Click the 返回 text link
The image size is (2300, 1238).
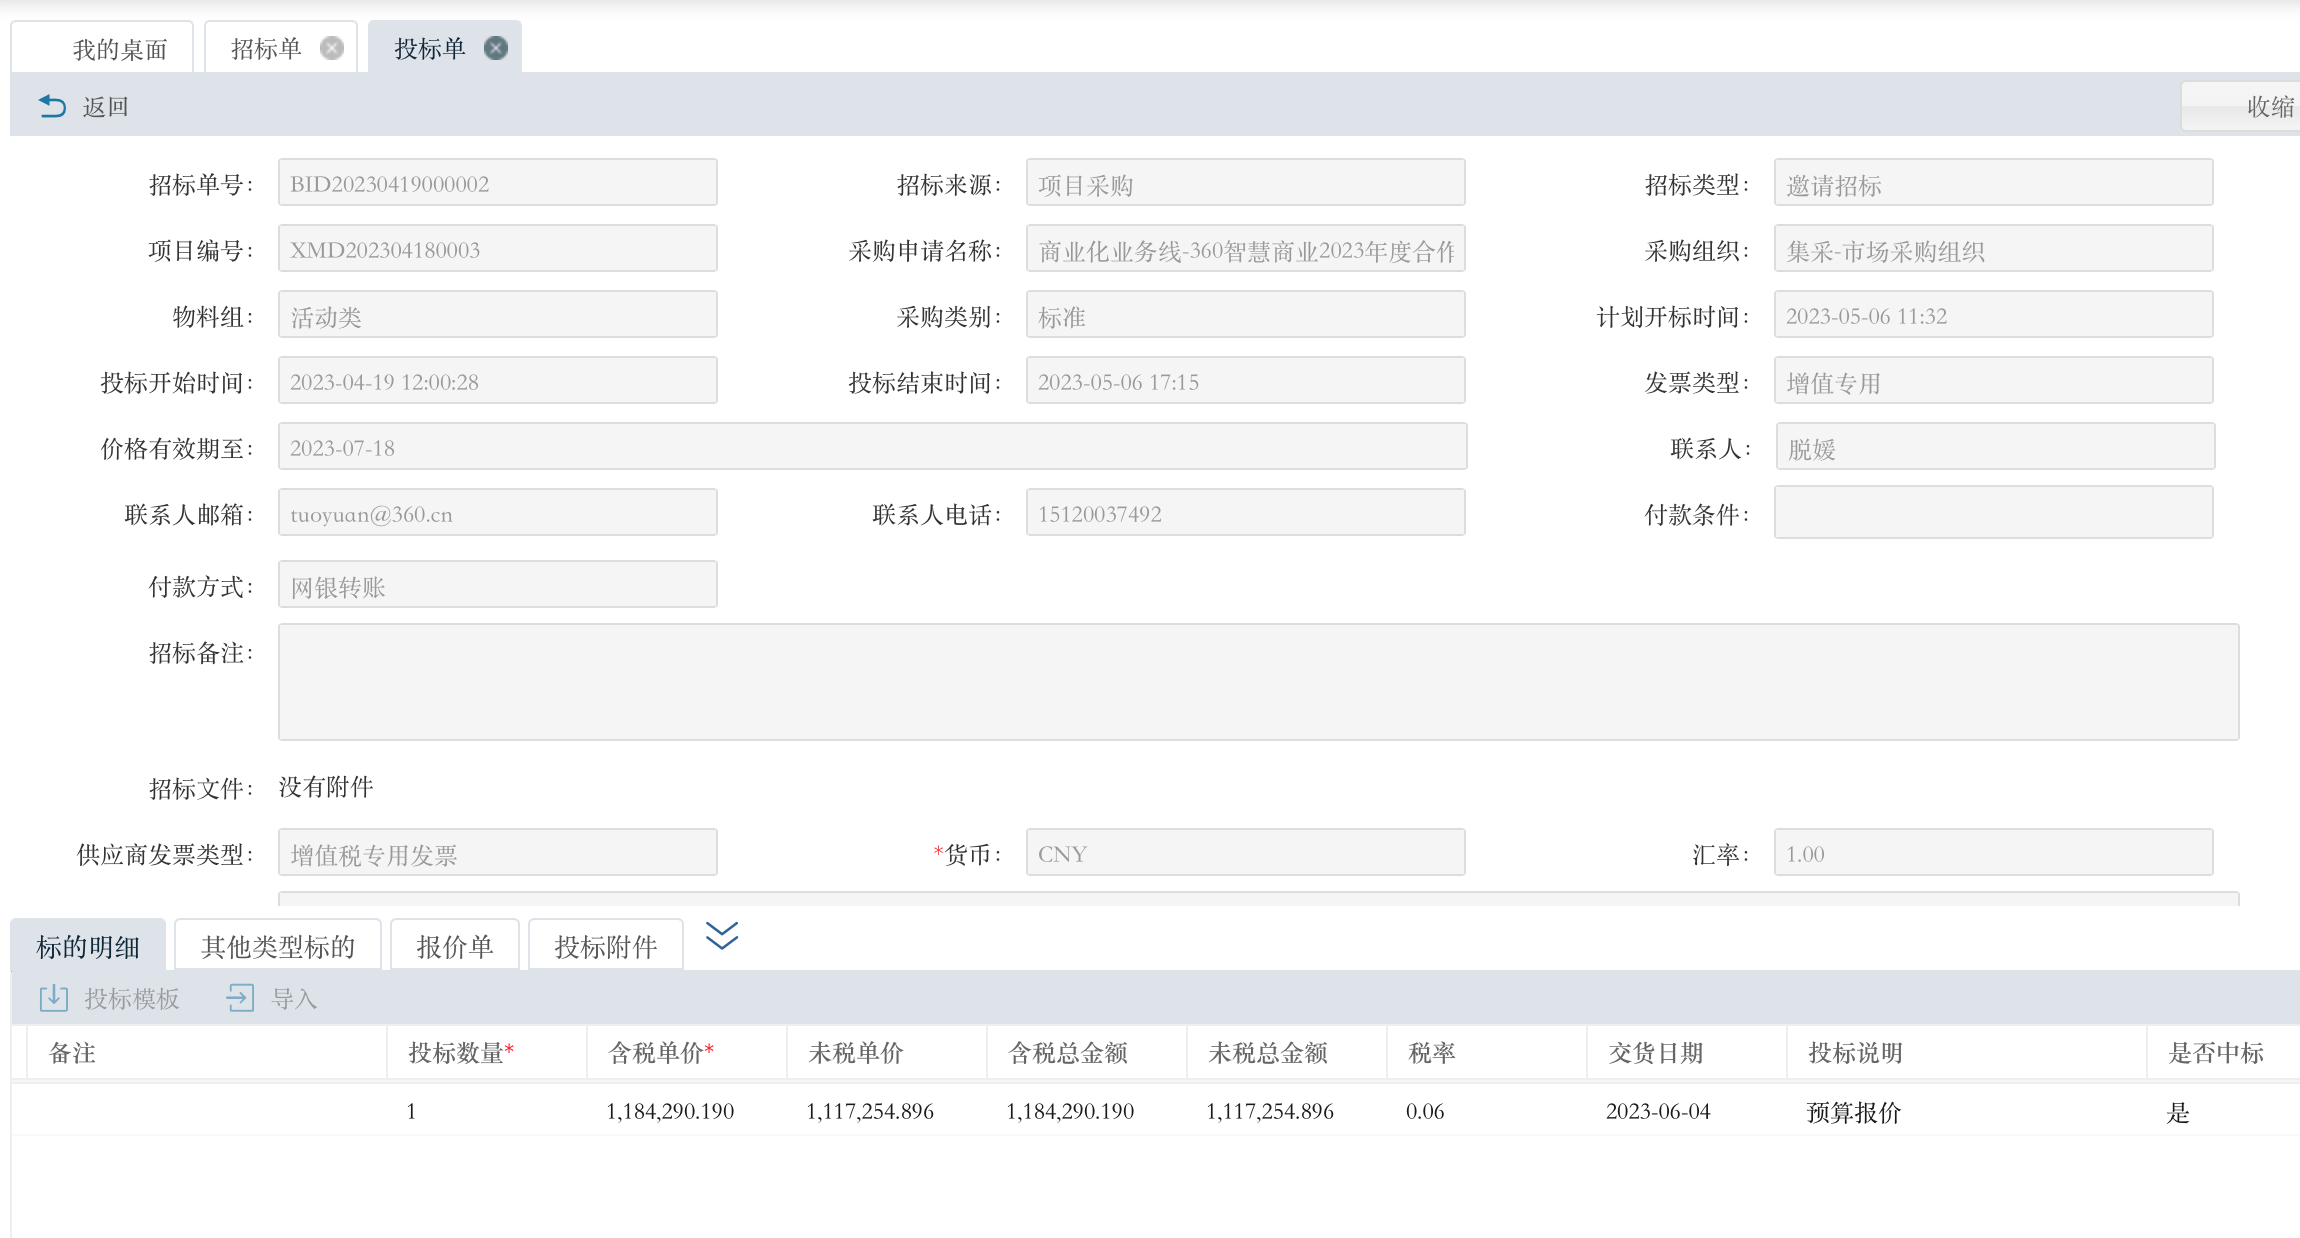click(x=105, y=106)
